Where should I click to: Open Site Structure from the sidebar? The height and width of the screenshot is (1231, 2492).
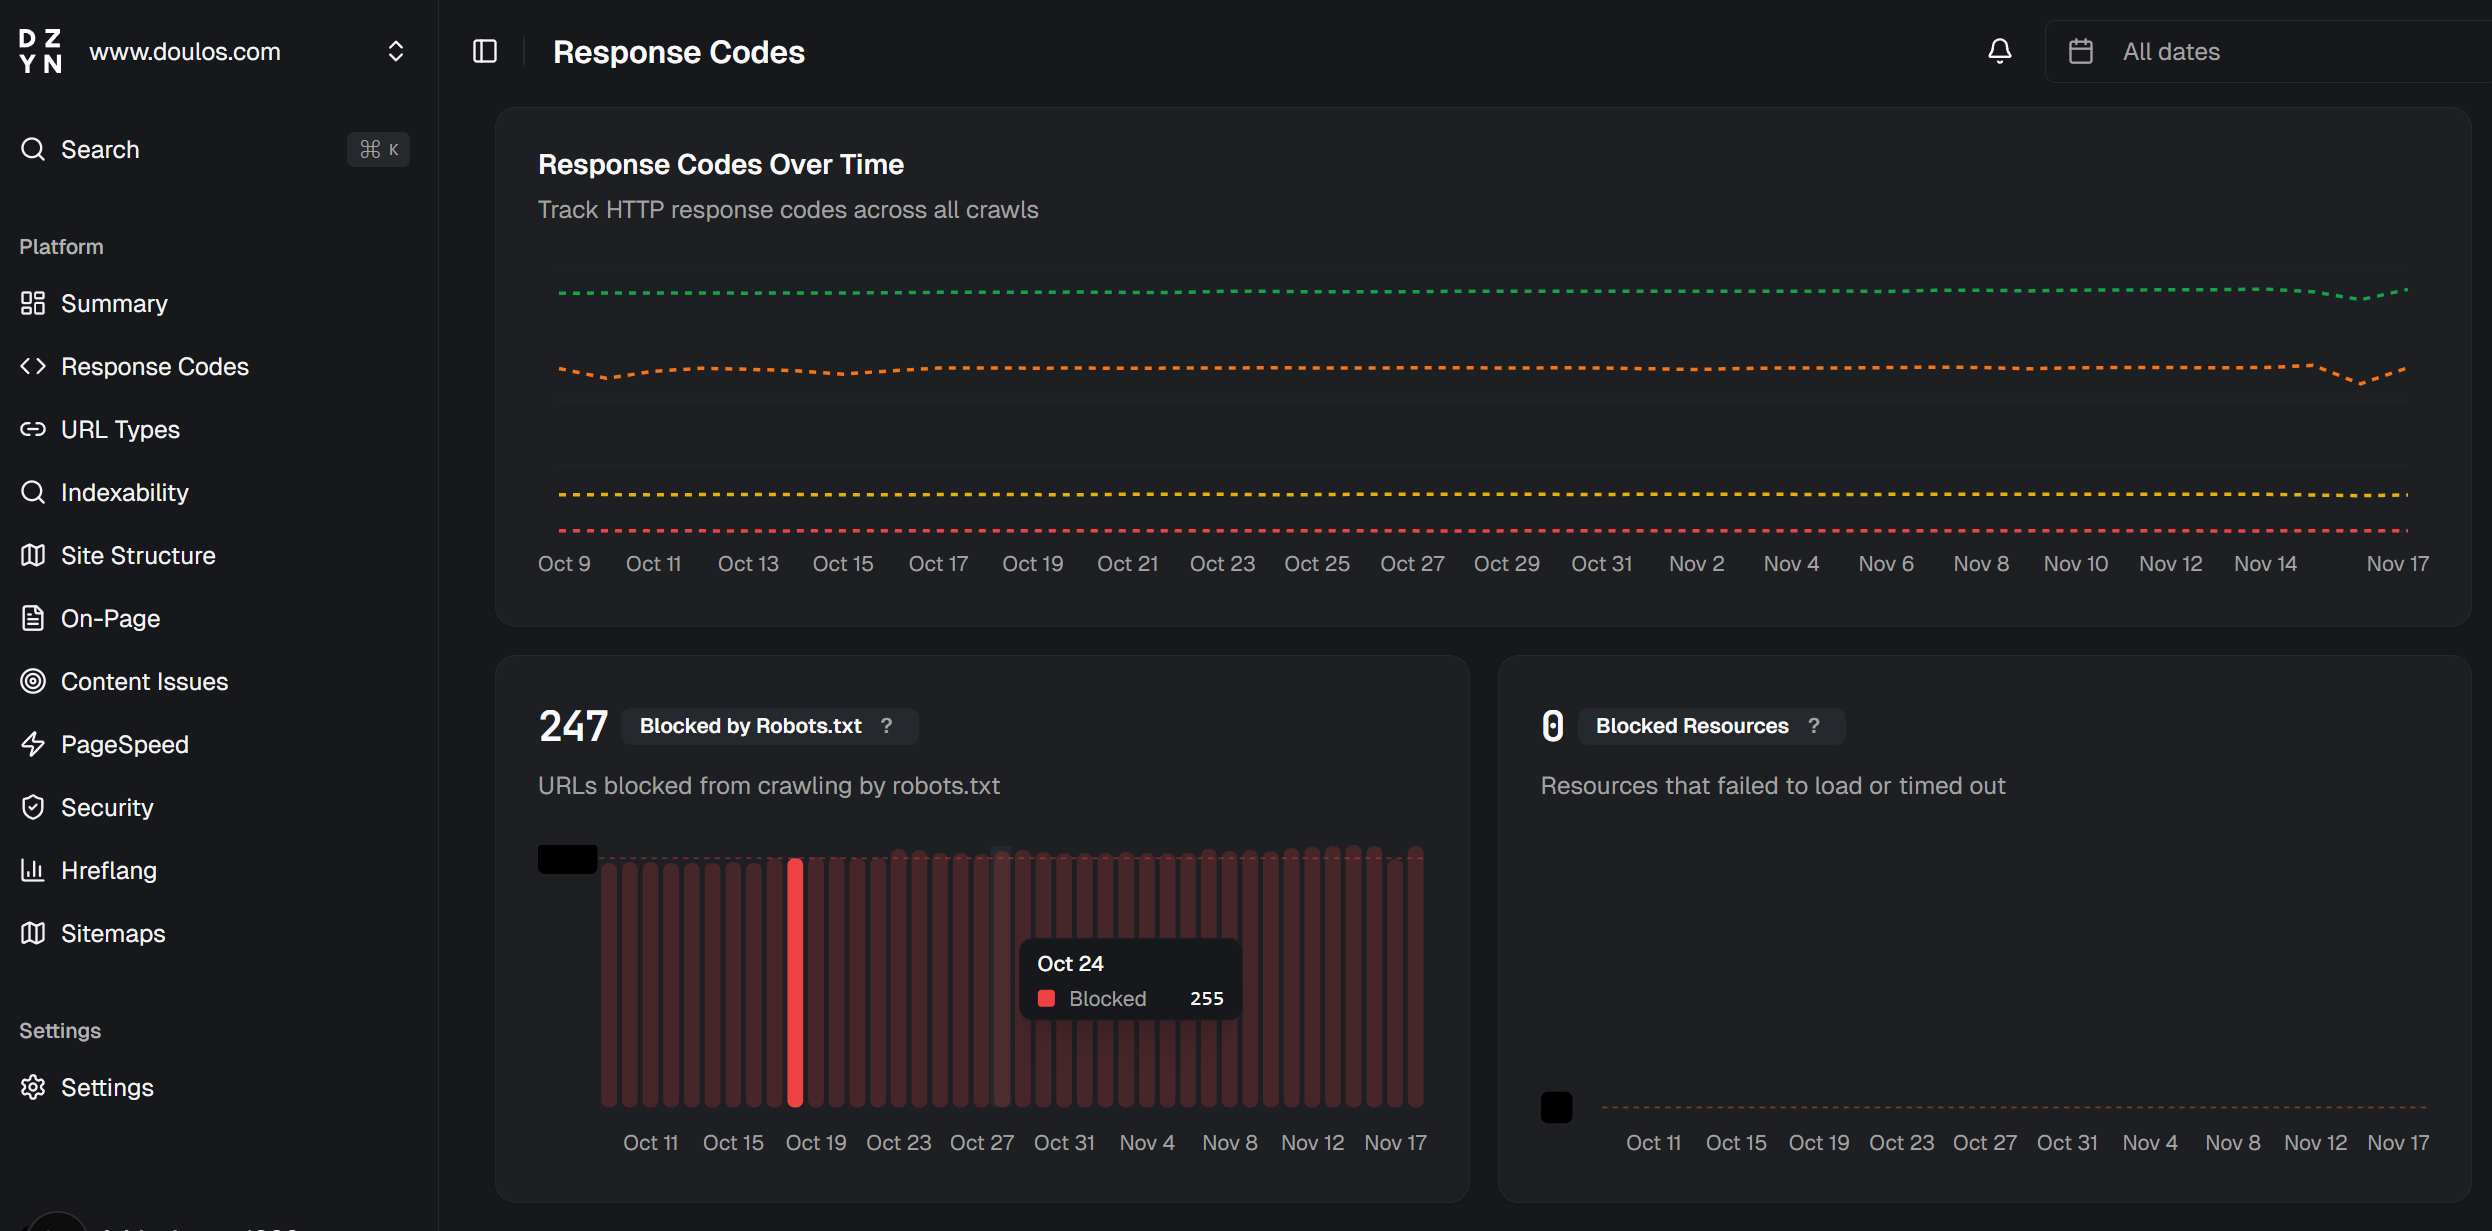pos(33,555)
